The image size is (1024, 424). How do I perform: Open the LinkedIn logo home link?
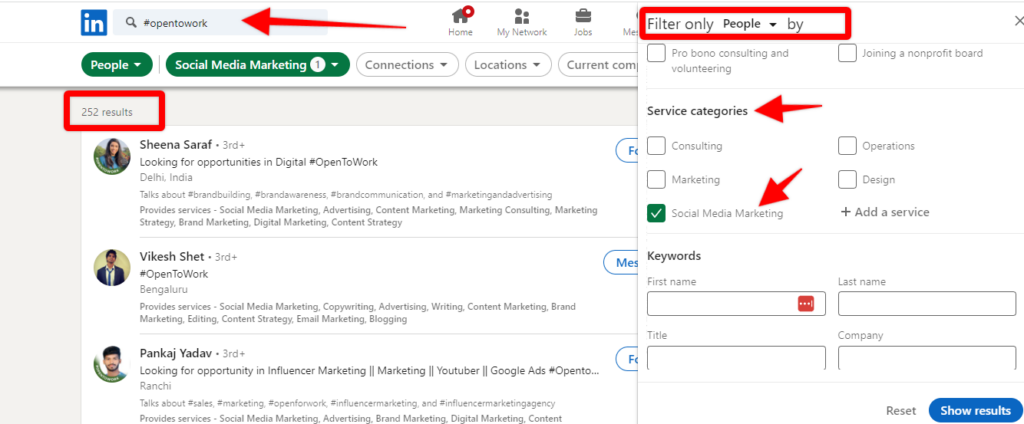94,23
